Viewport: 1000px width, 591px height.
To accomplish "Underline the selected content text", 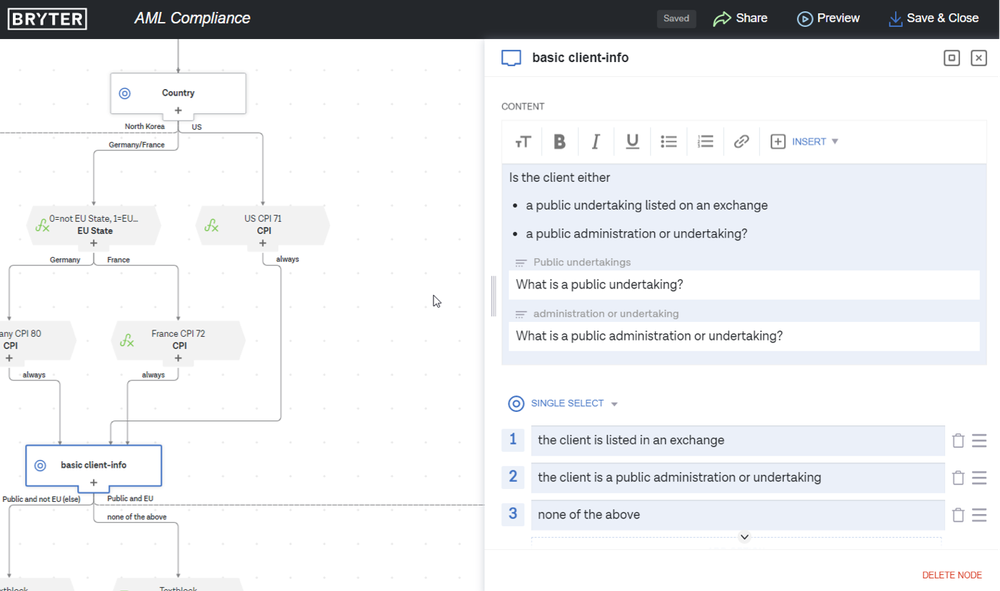I will click(632, 142).
